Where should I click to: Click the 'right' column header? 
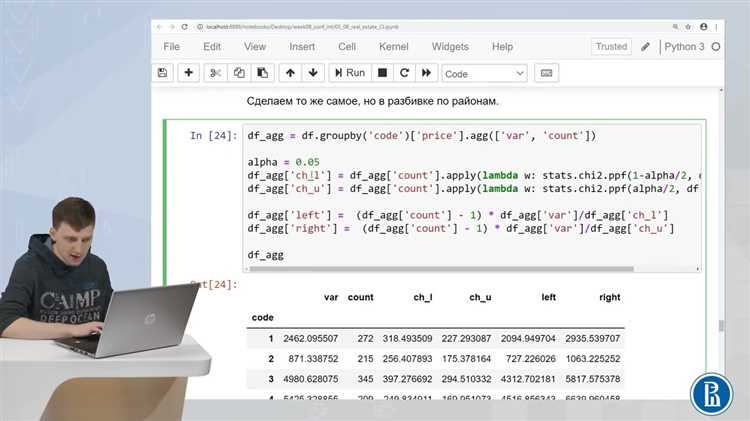click(x=610, y=297)
